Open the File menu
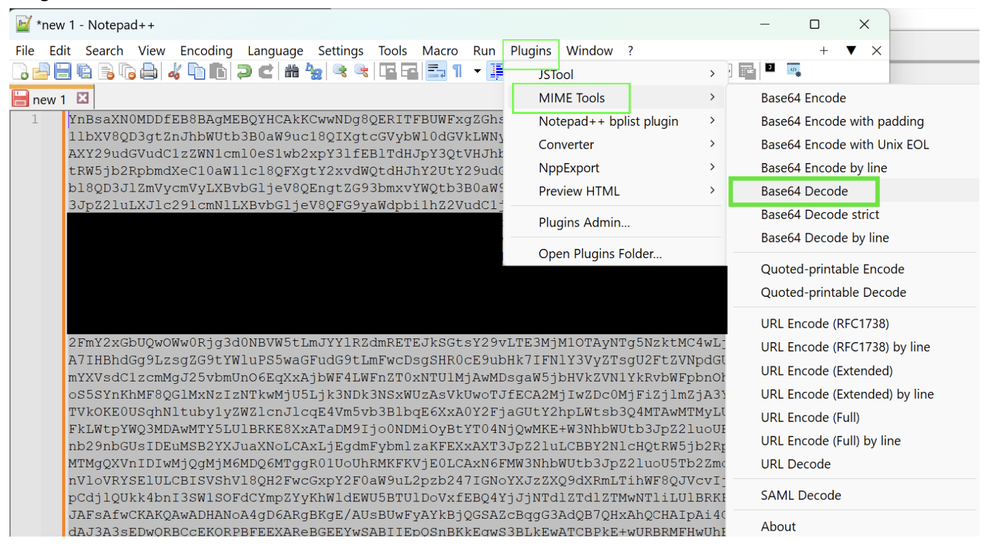This screenshot has width=1000, height=555. (25, 50)
